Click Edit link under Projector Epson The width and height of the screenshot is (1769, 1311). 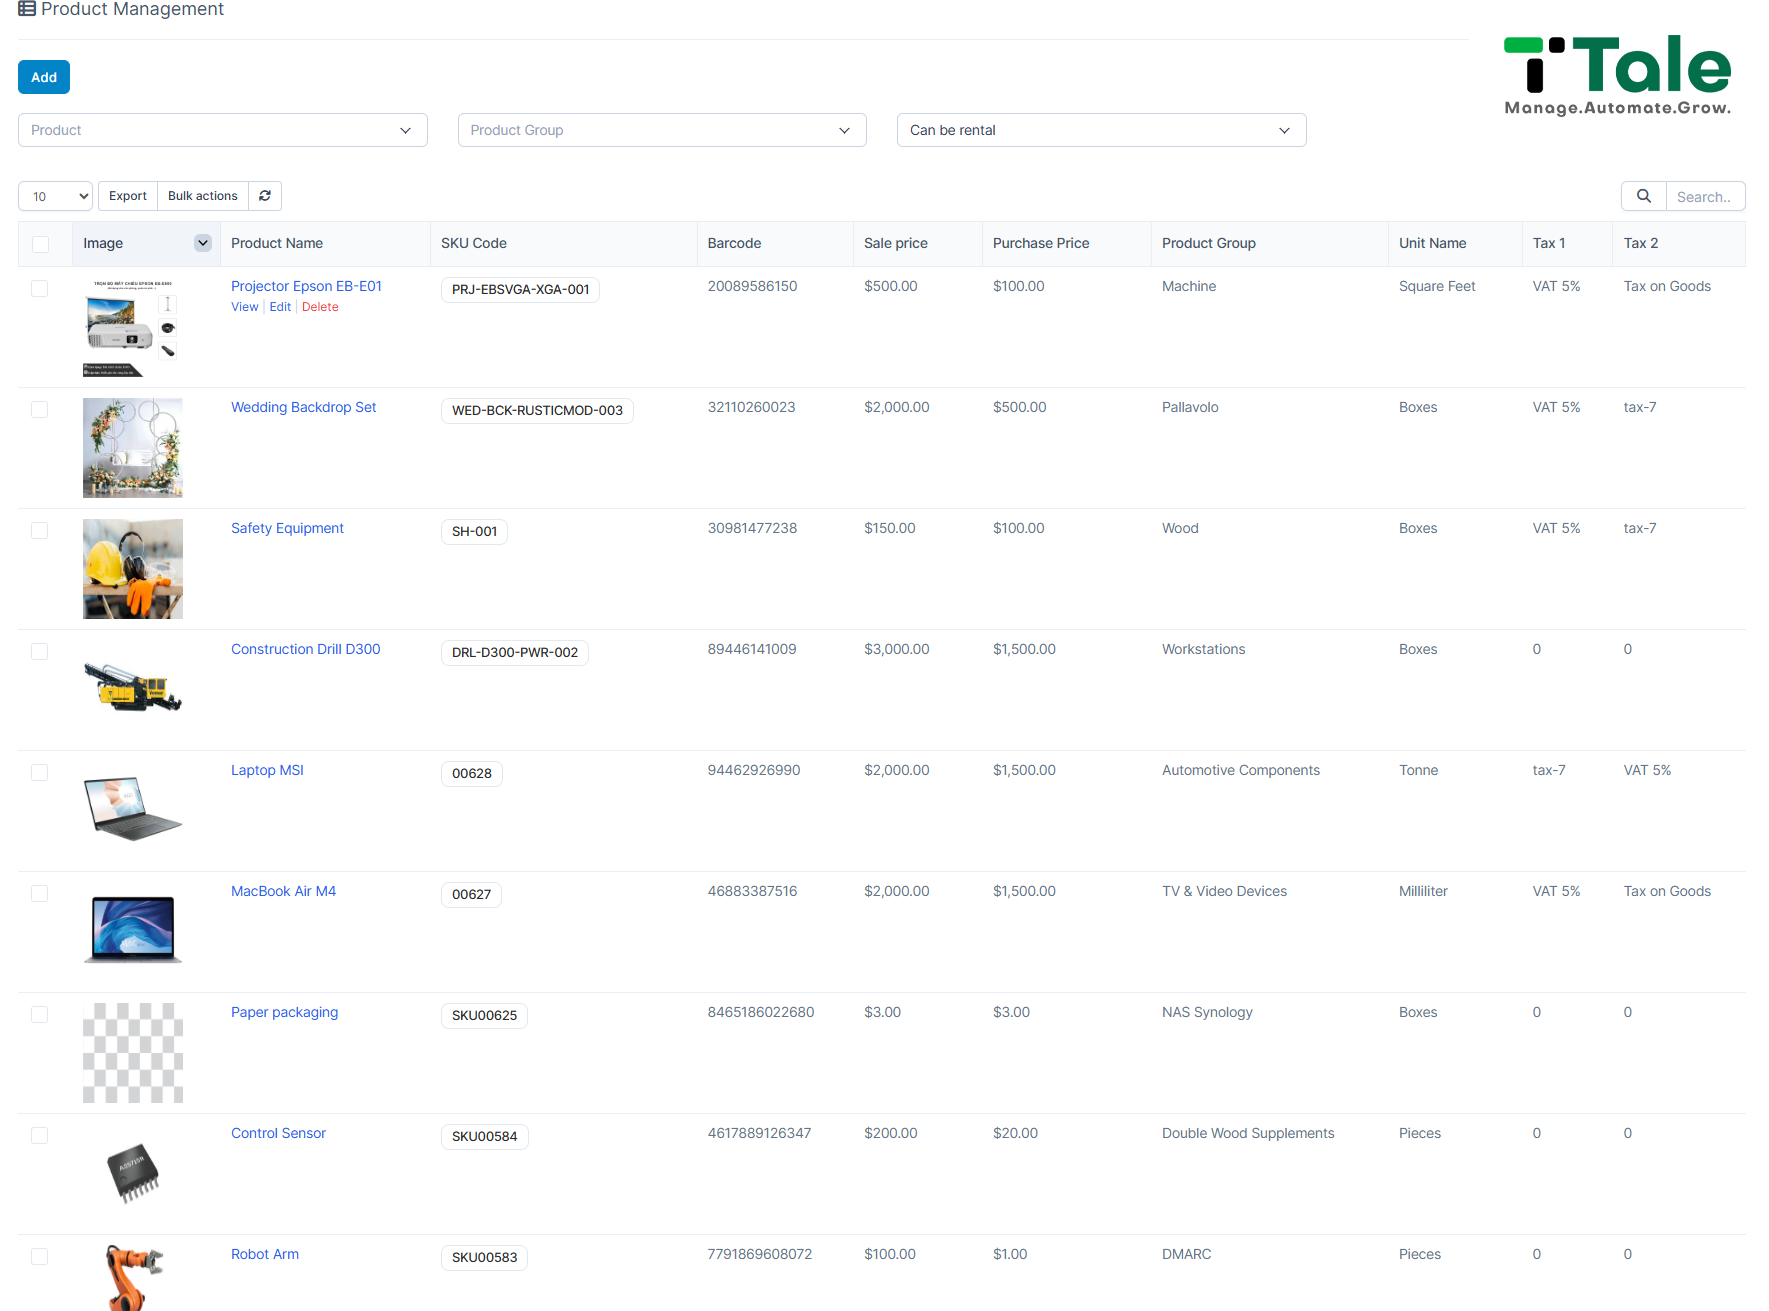click(280, 307)
